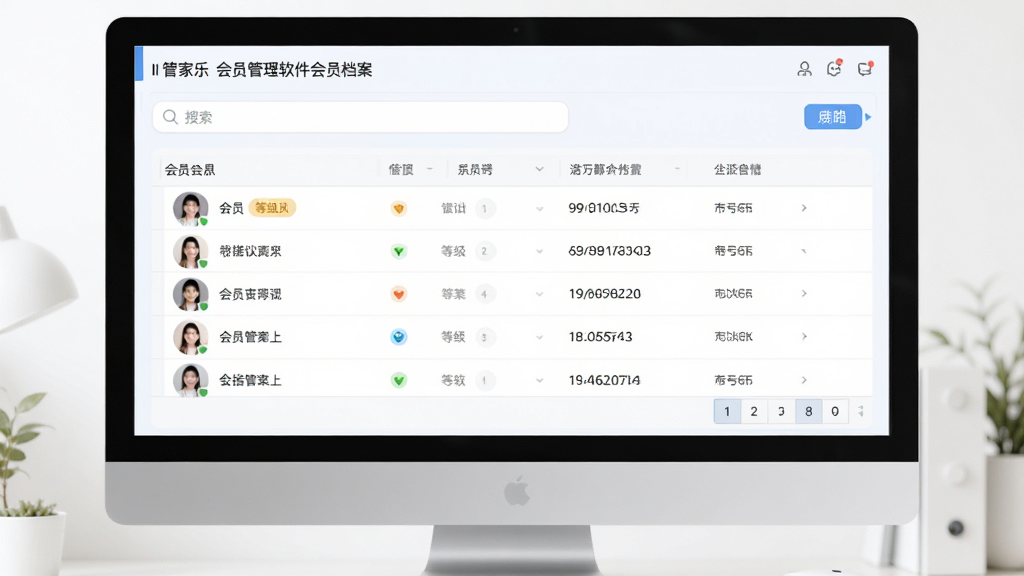Select the value 19.4620714 in the table
Image resolution: width=1024 pixels, height=576 pixels.
click(604, 380)
